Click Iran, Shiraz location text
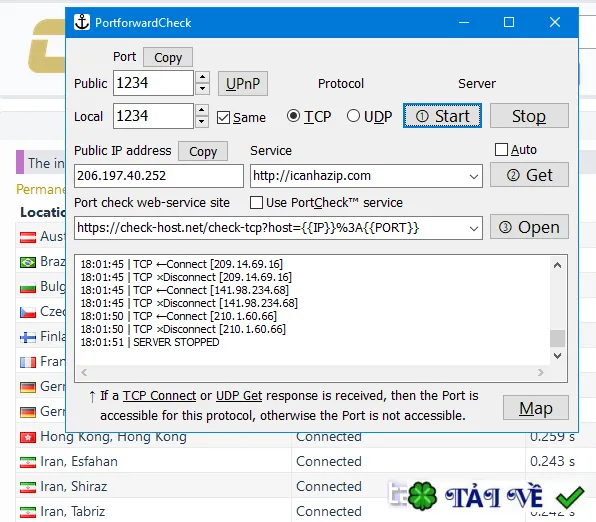 click(x=74, y=487)
